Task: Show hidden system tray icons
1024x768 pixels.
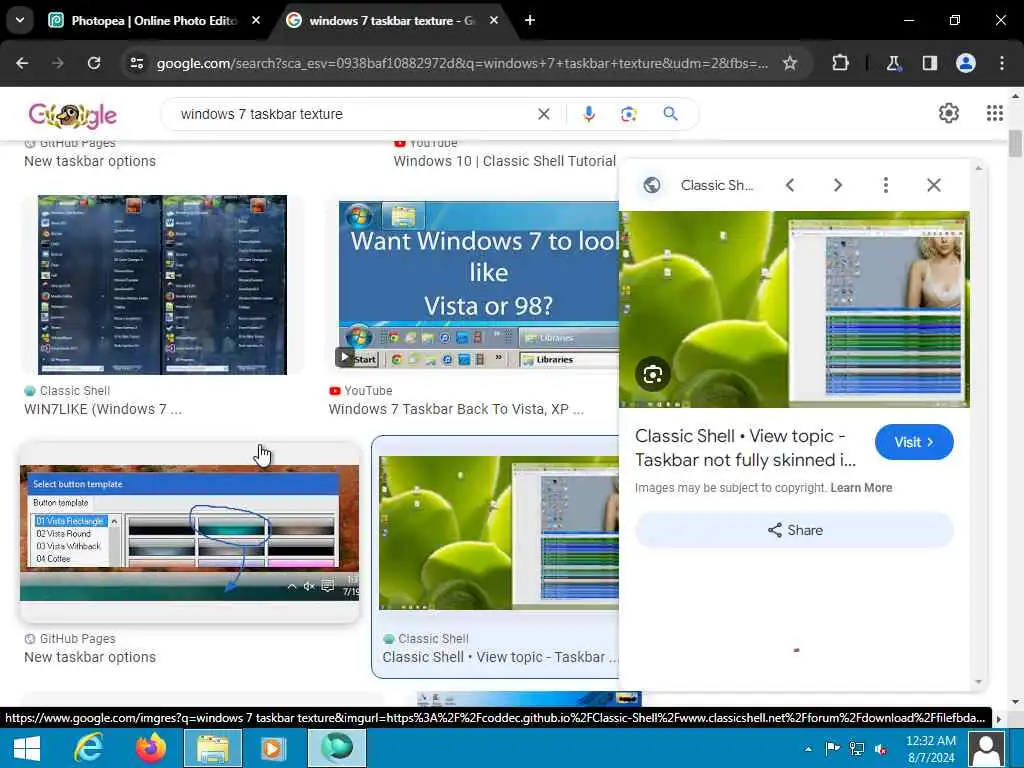Action: tap(808, 749)
